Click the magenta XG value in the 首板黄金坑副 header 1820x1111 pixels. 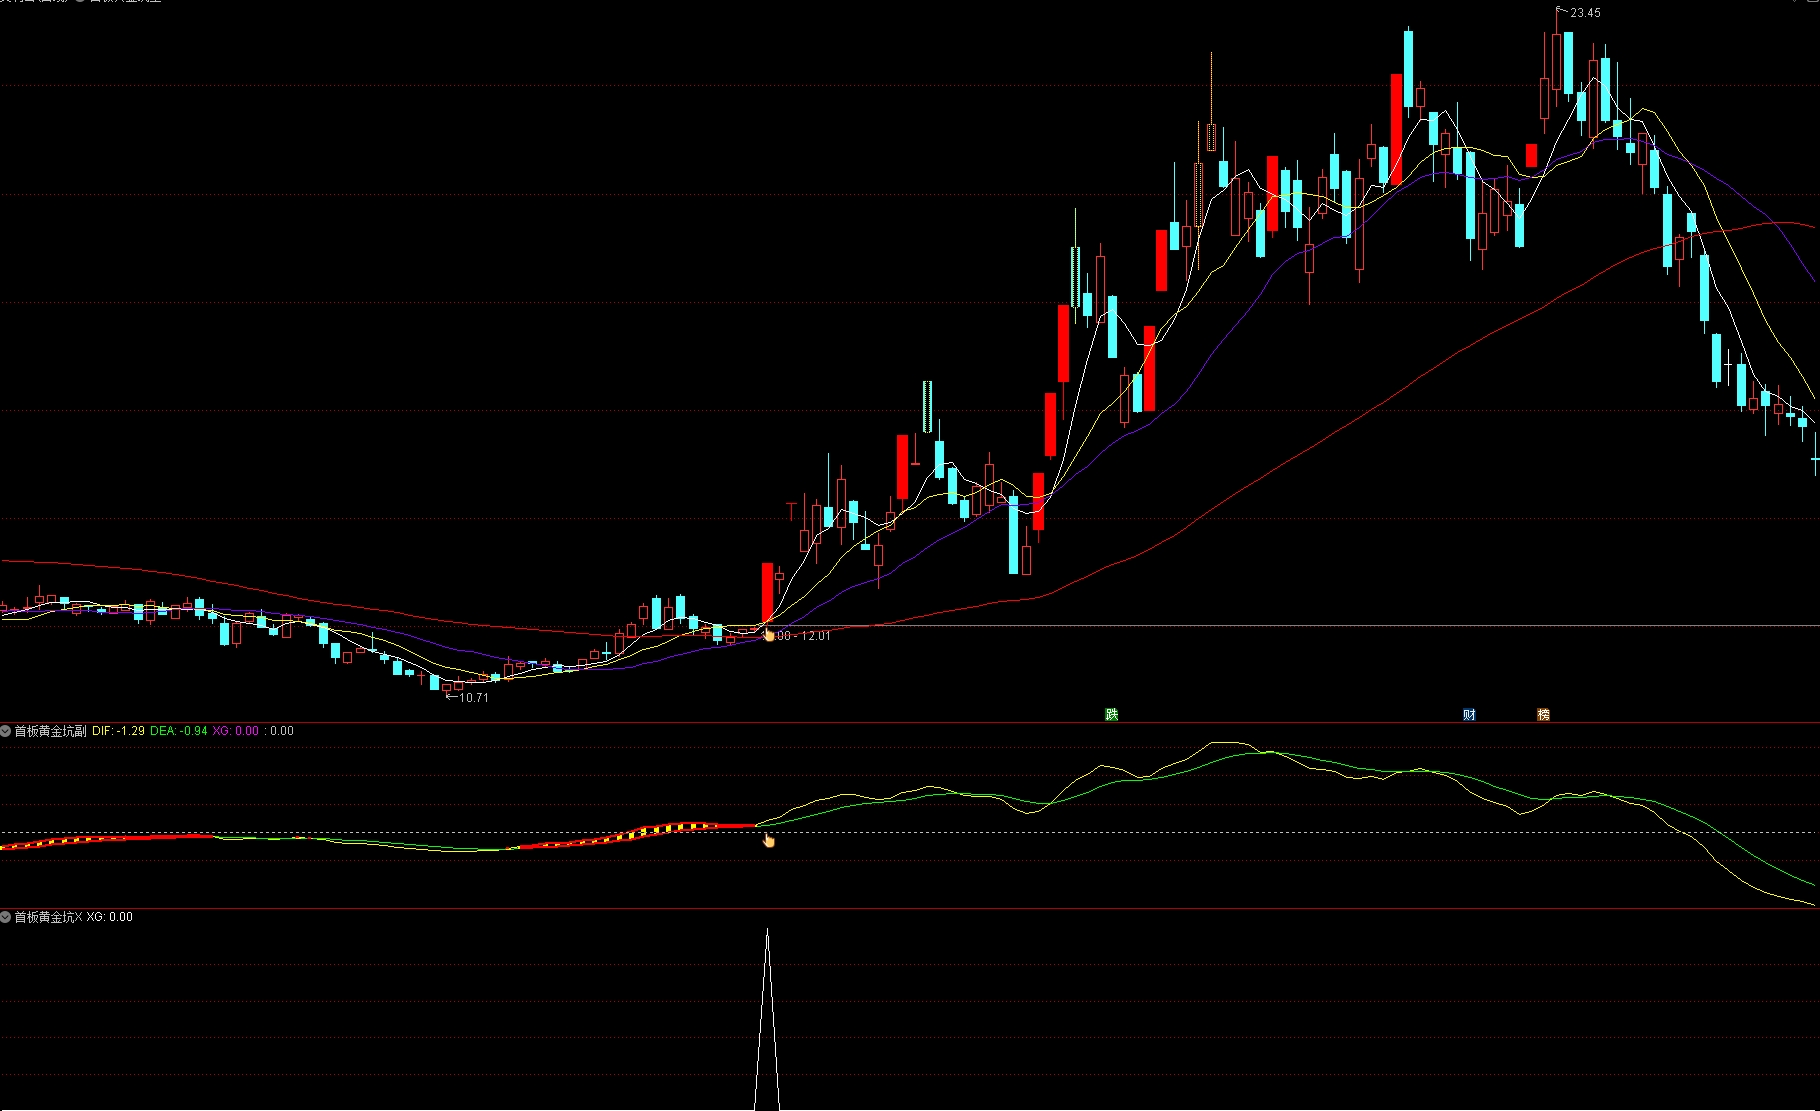point(235,731)
